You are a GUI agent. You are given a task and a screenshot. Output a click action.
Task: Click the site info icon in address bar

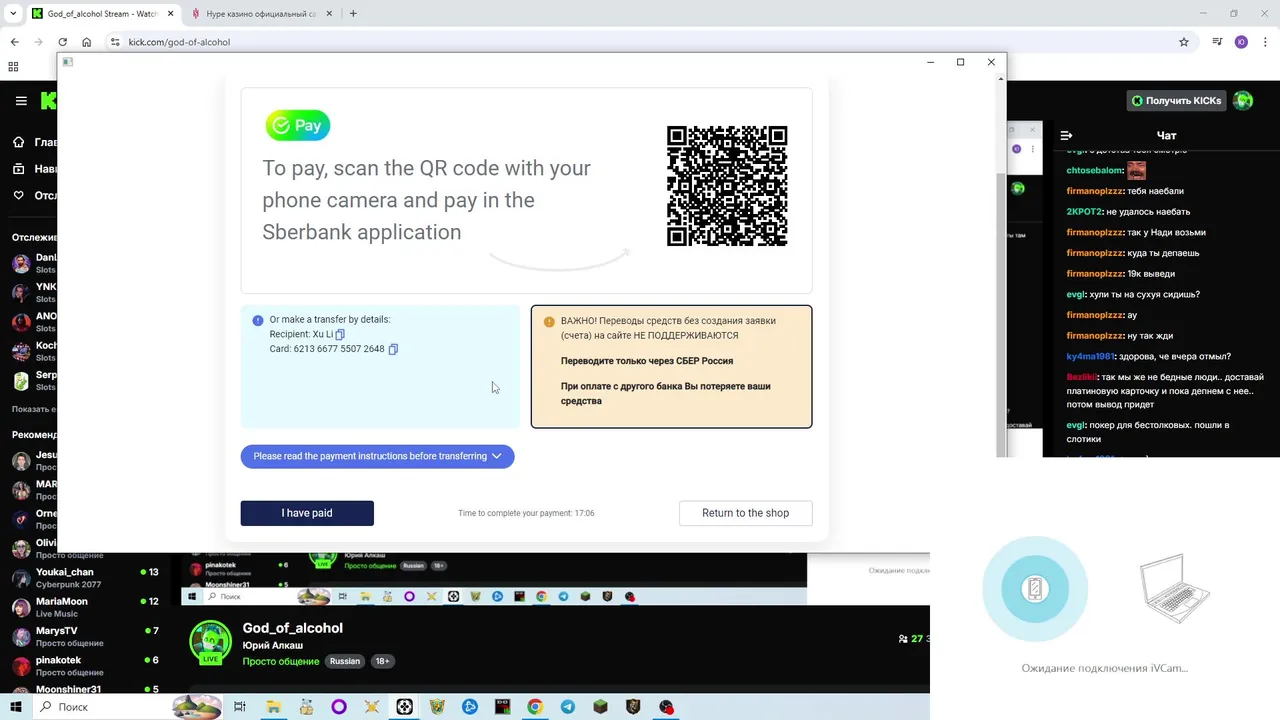click(x=115, y=42)
